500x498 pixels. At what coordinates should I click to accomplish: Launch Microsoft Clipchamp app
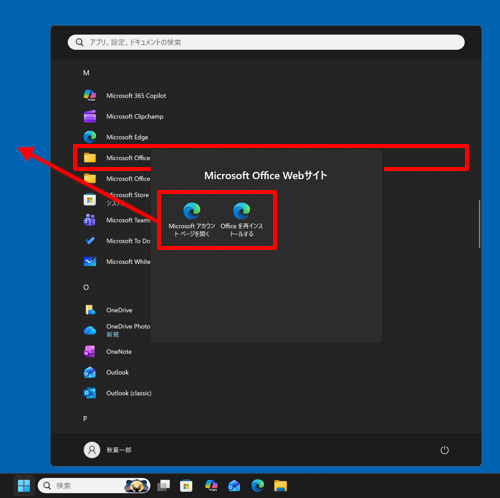(x=124, y=116)
